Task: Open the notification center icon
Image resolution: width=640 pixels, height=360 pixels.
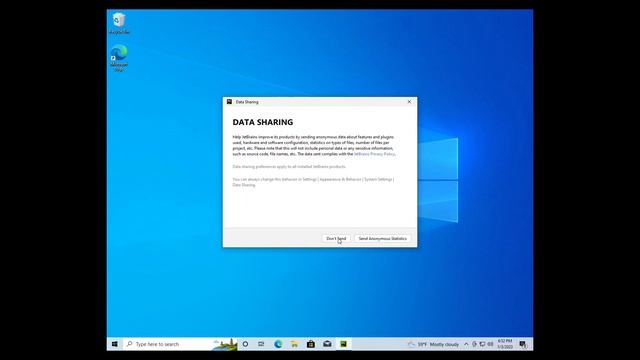Action: point(523,344)
